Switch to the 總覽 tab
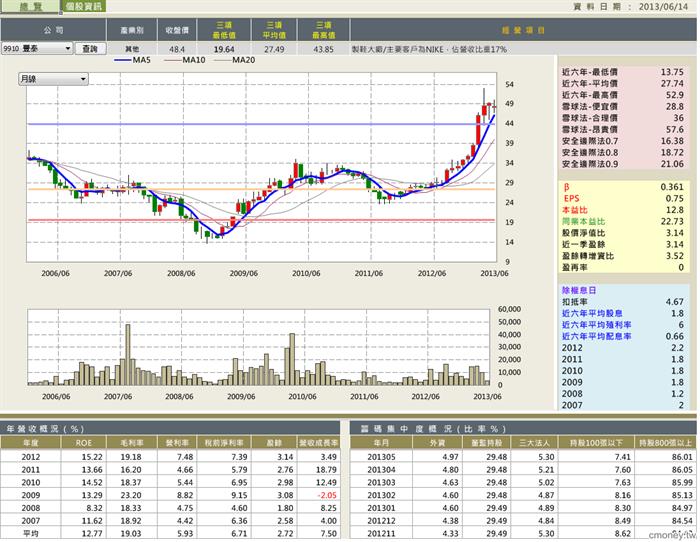This screenshot has height=542, width=700. click(29, 6)
